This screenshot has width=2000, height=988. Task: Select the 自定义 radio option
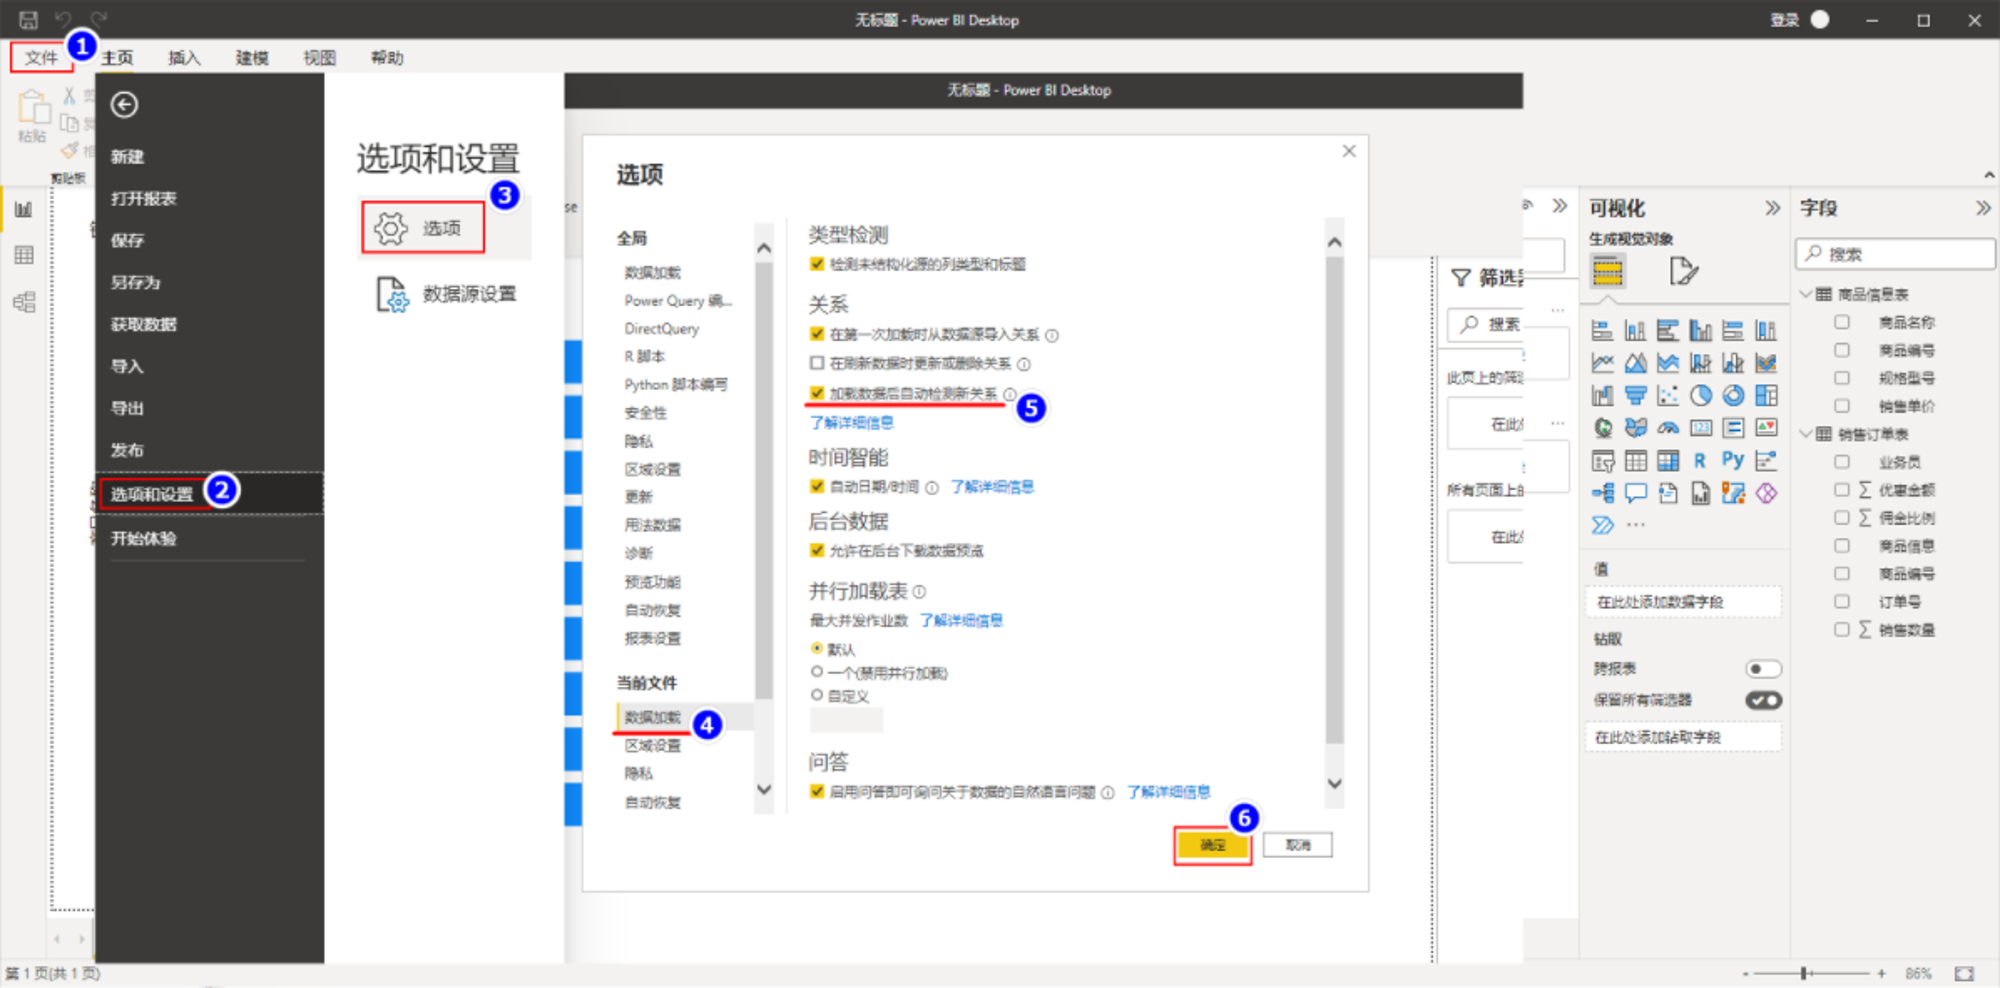(817, 695)
